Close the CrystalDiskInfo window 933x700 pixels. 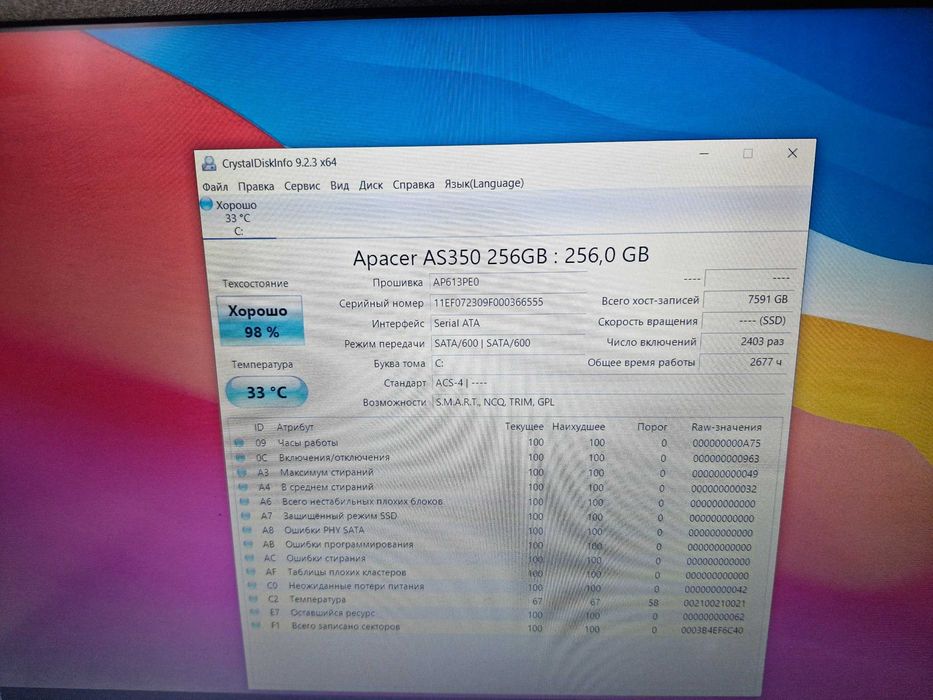click(x=792, y=153)
